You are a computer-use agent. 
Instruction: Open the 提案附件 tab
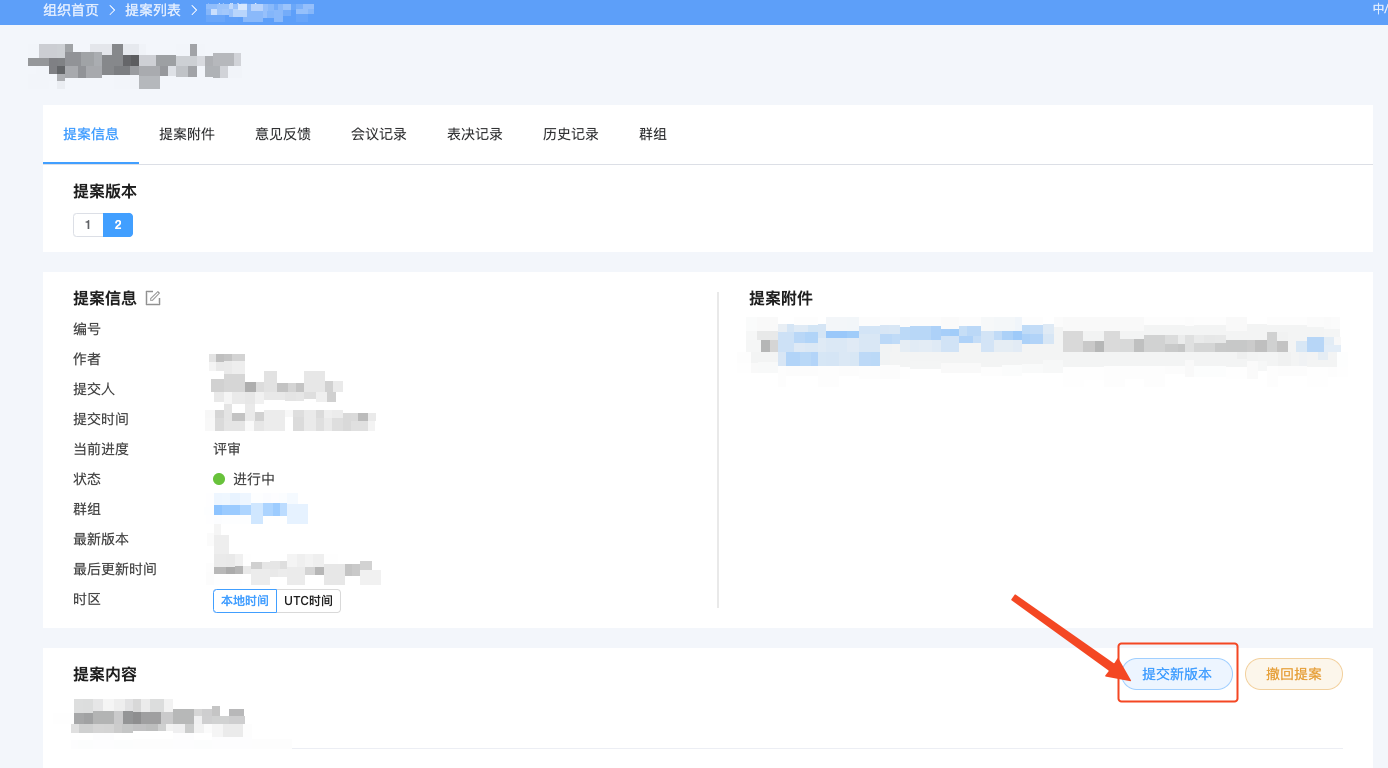click(x=187, y=134)
